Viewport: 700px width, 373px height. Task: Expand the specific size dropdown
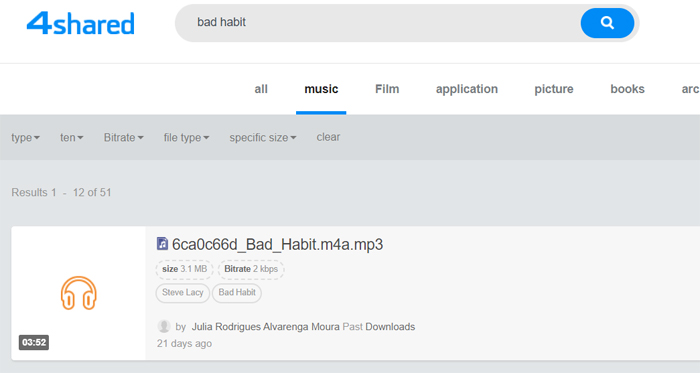(x=263, y=137)
